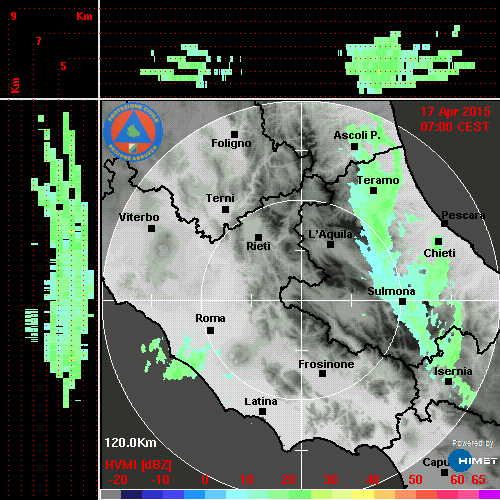The width and height of the screenshot is (500, 500).
Task: Click the Foligno city marker square
Action: pos(234,134)
